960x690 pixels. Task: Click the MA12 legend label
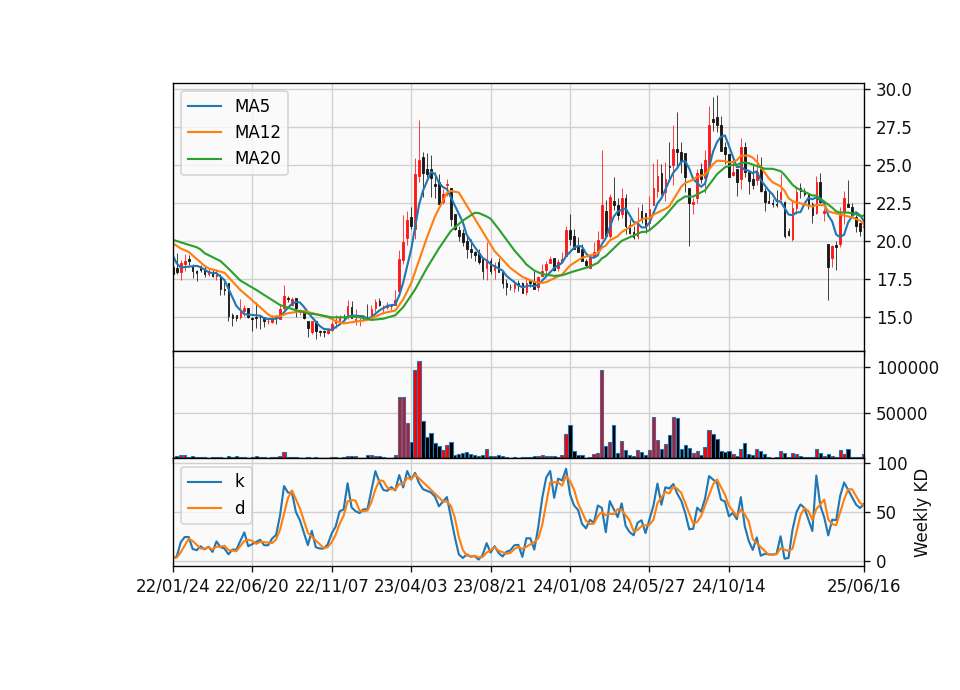click(x=257, y=132)
